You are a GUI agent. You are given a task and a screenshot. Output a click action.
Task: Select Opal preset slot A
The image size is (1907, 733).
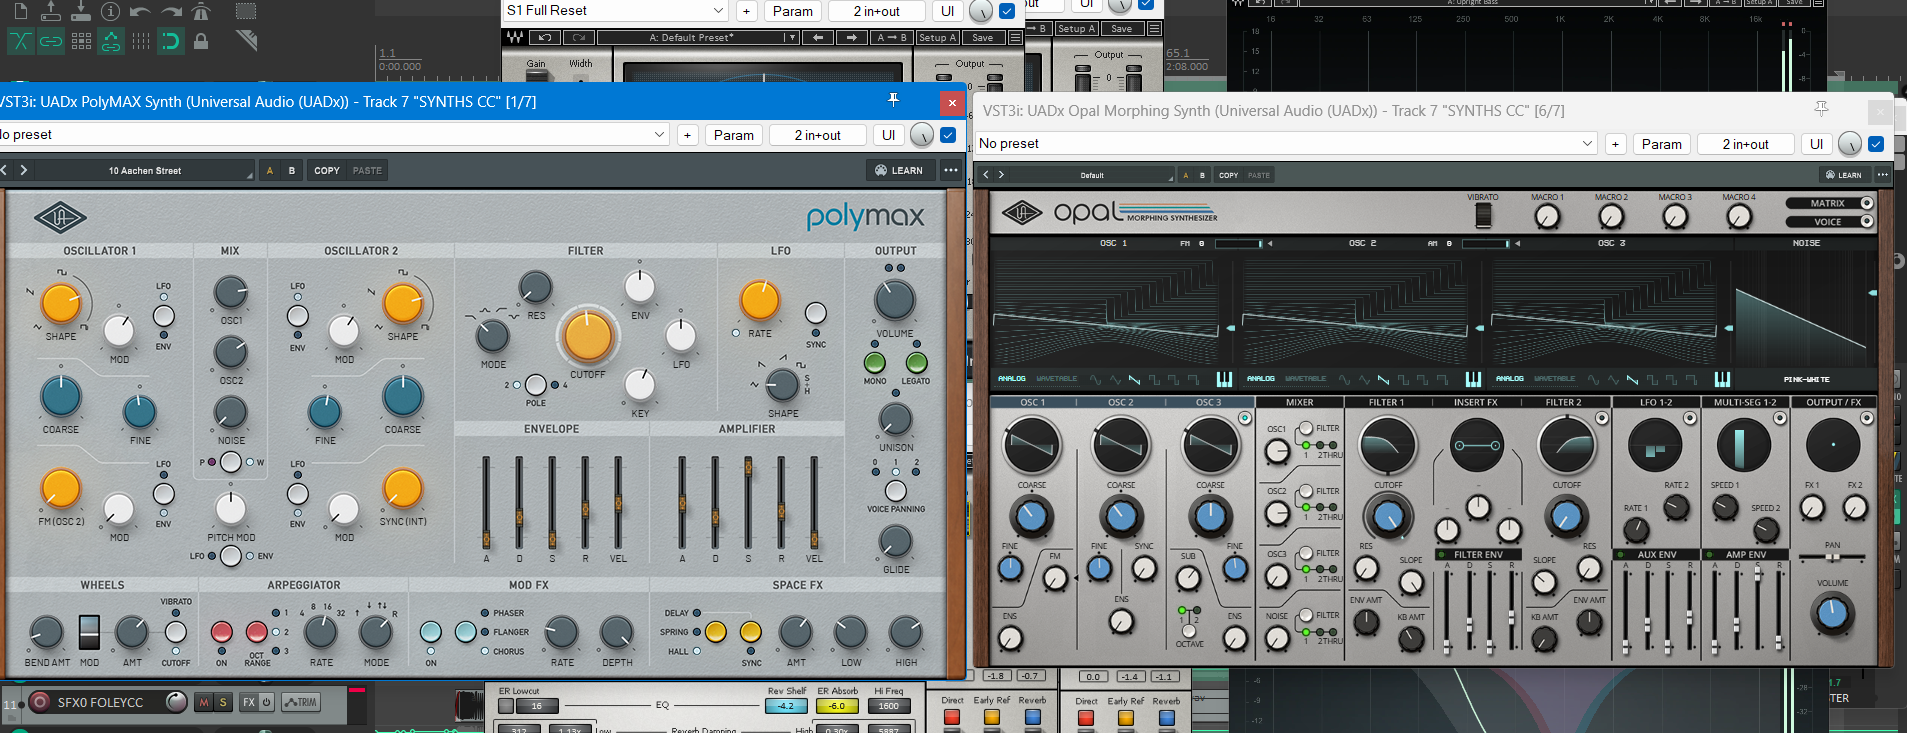click(1186, 175)
